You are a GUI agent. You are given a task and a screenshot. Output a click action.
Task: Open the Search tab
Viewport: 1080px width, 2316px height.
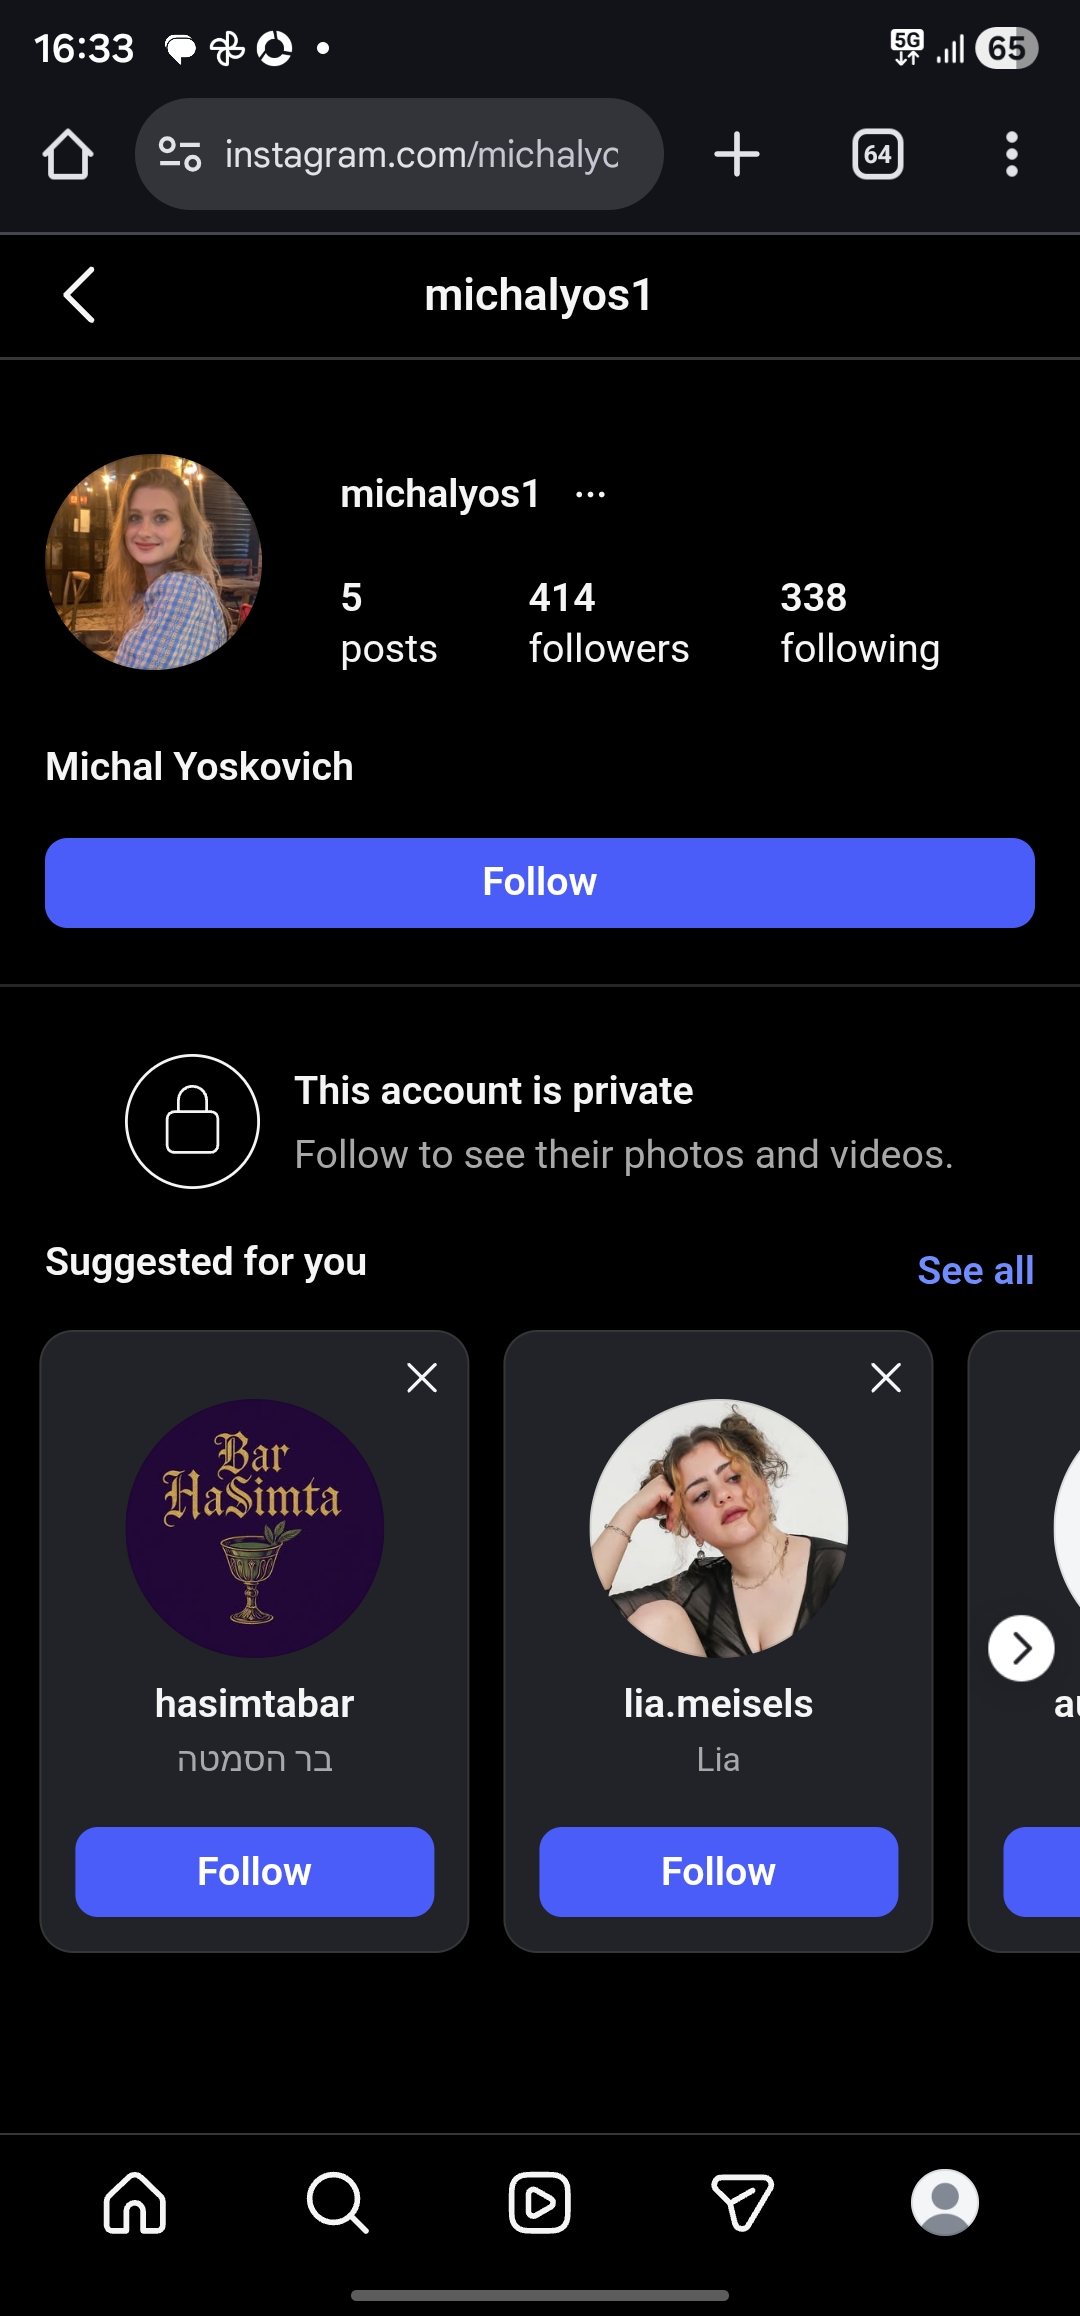338,2203
